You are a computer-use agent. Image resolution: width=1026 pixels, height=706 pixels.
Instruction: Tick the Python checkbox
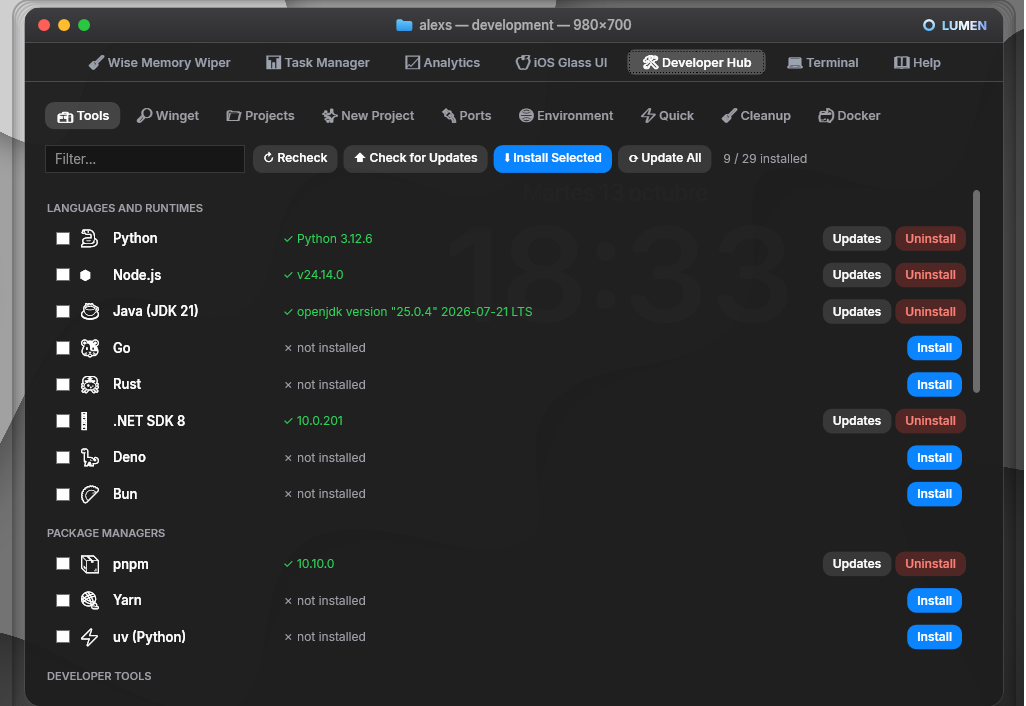[63, 239]
